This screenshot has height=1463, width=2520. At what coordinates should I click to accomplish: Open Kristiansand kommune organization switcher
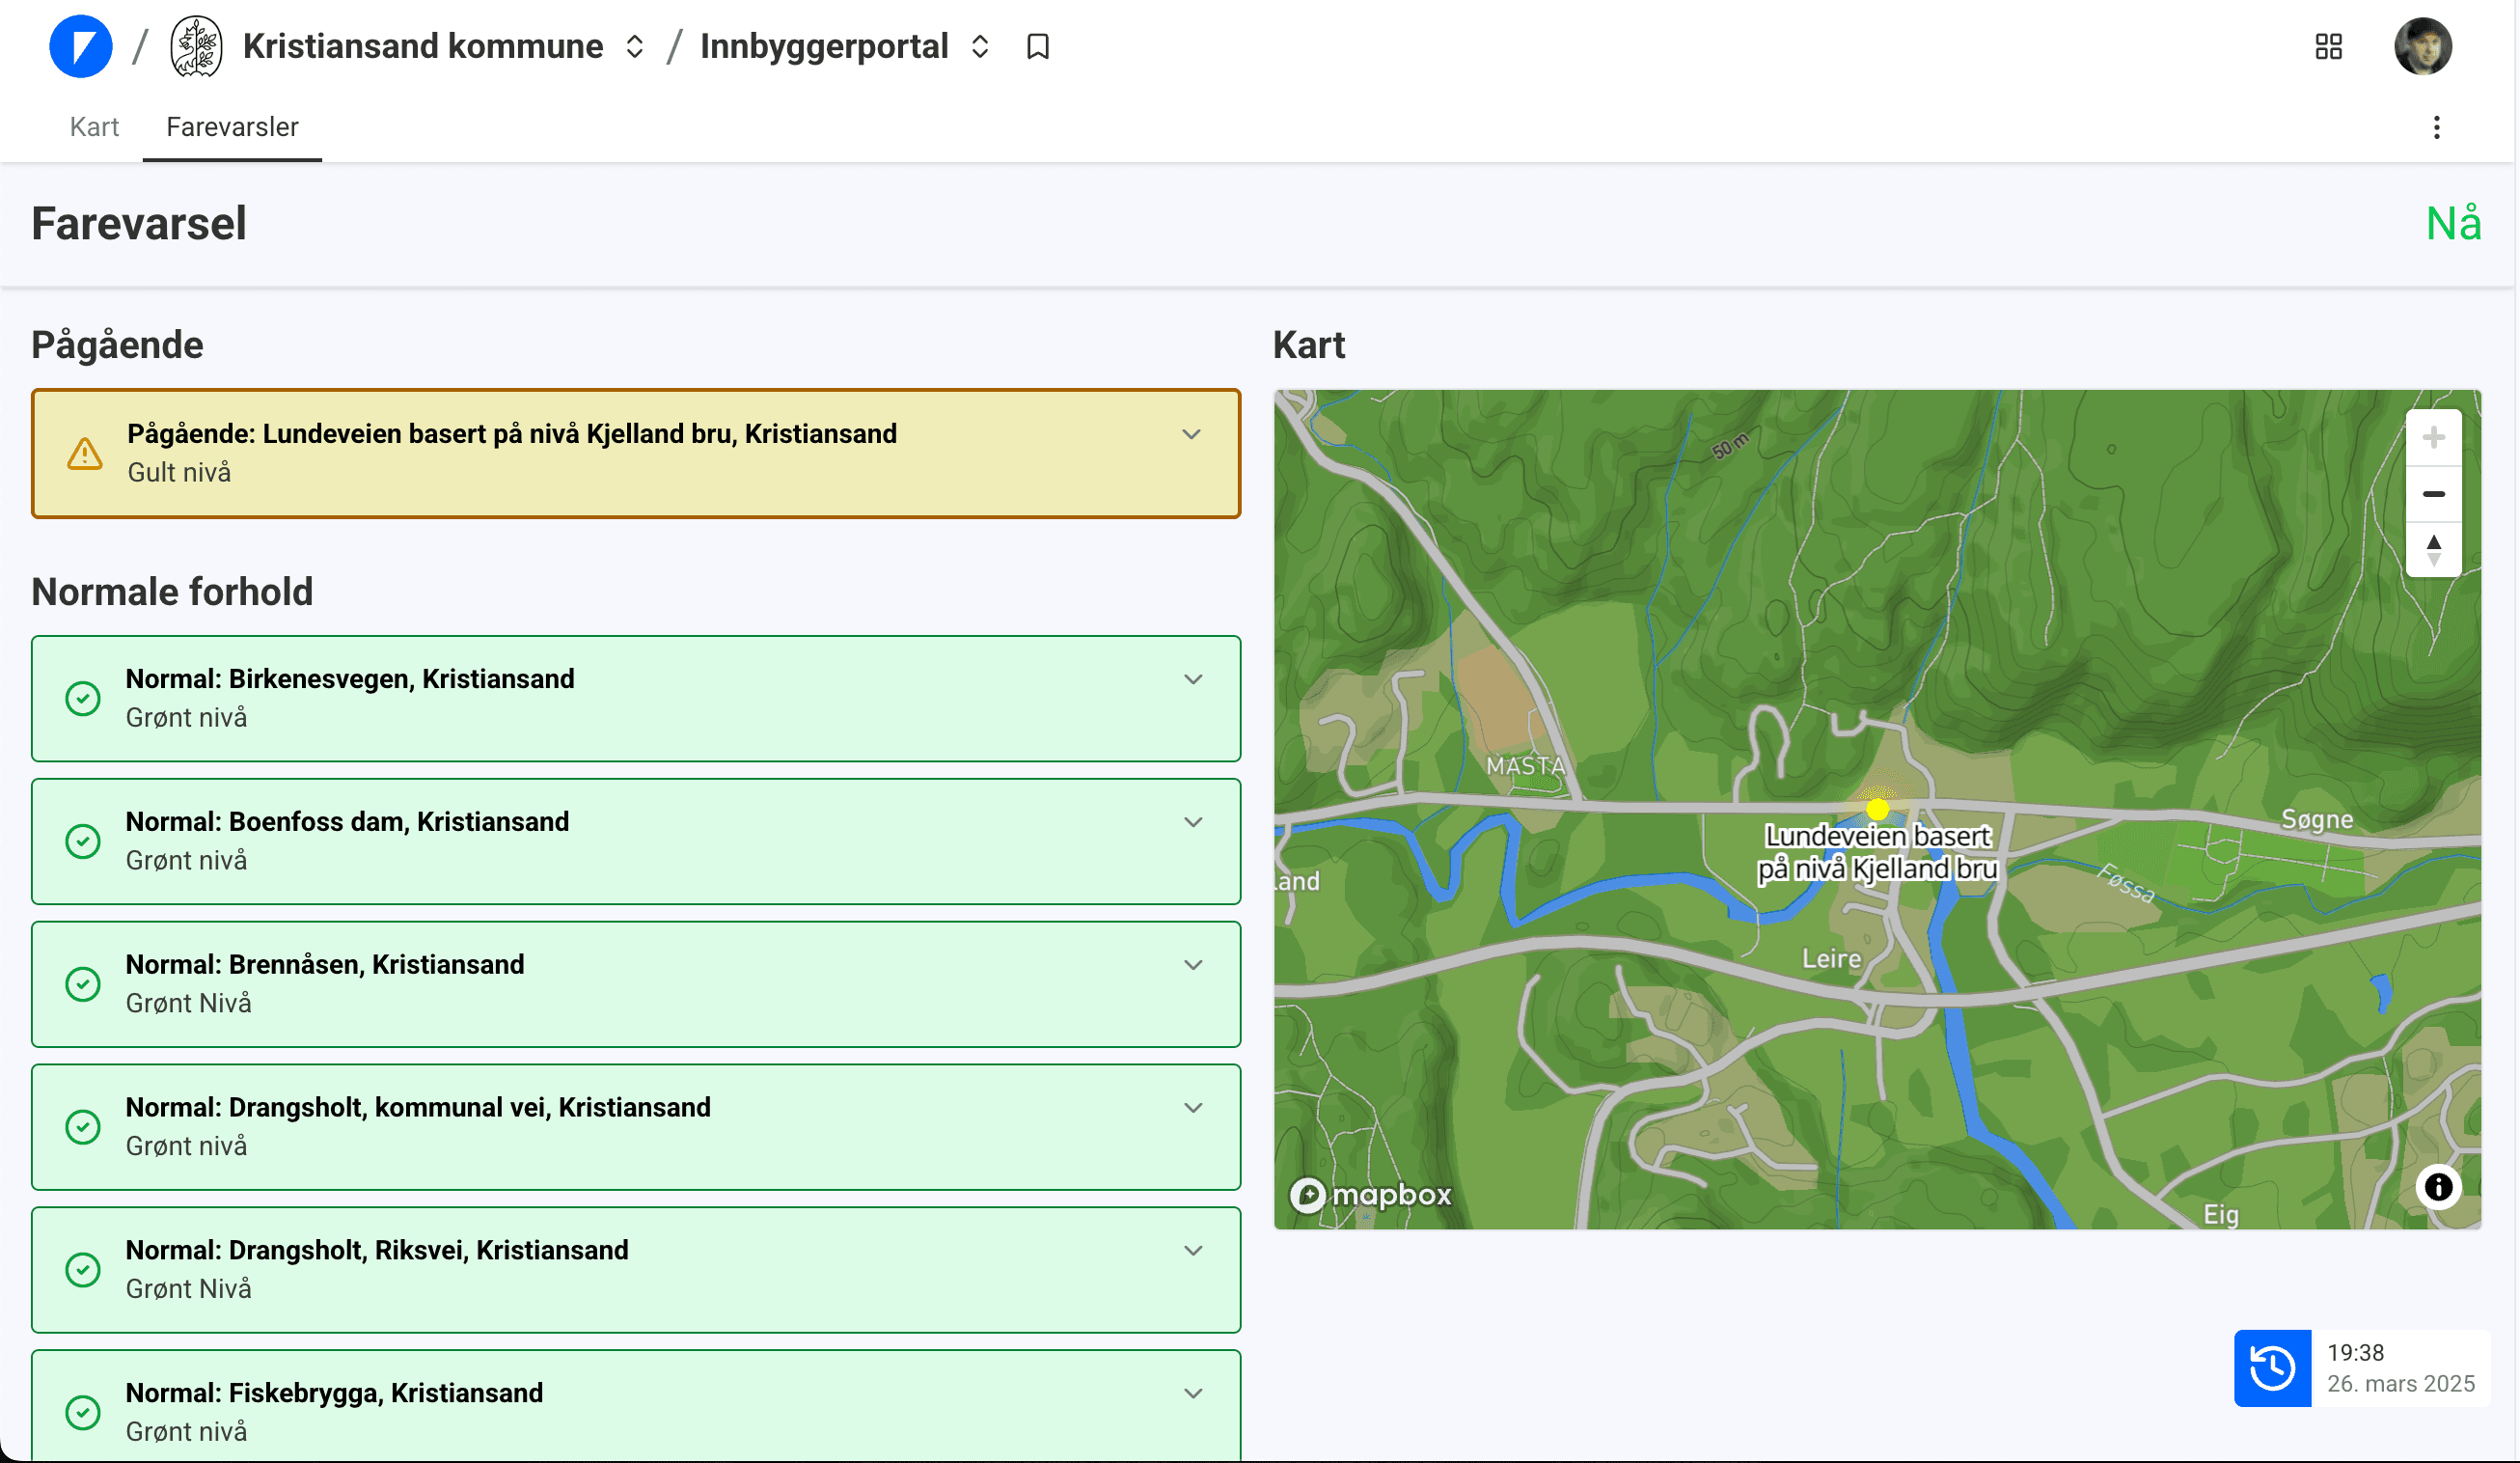(634, 47)
